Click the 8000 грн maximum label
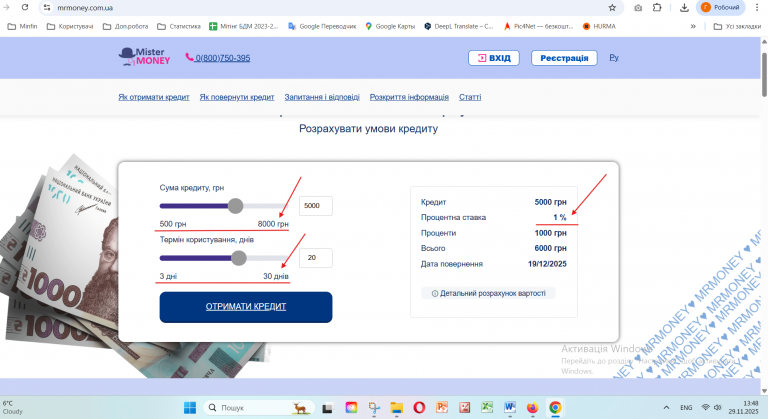The height and width of the screenshot is (419, 768). pyautogui.click(x=273, y=224)
